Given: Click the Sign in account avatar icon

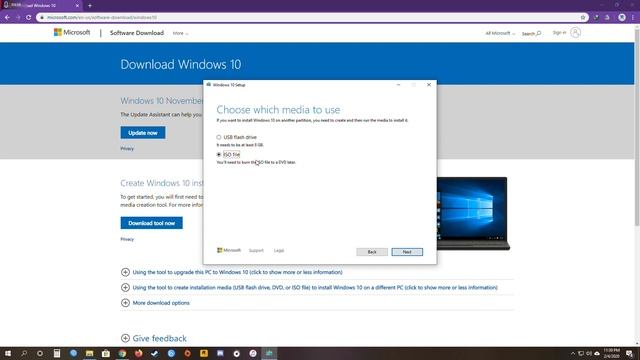Looking at the screenshot, I should click(x=576, y=33).
